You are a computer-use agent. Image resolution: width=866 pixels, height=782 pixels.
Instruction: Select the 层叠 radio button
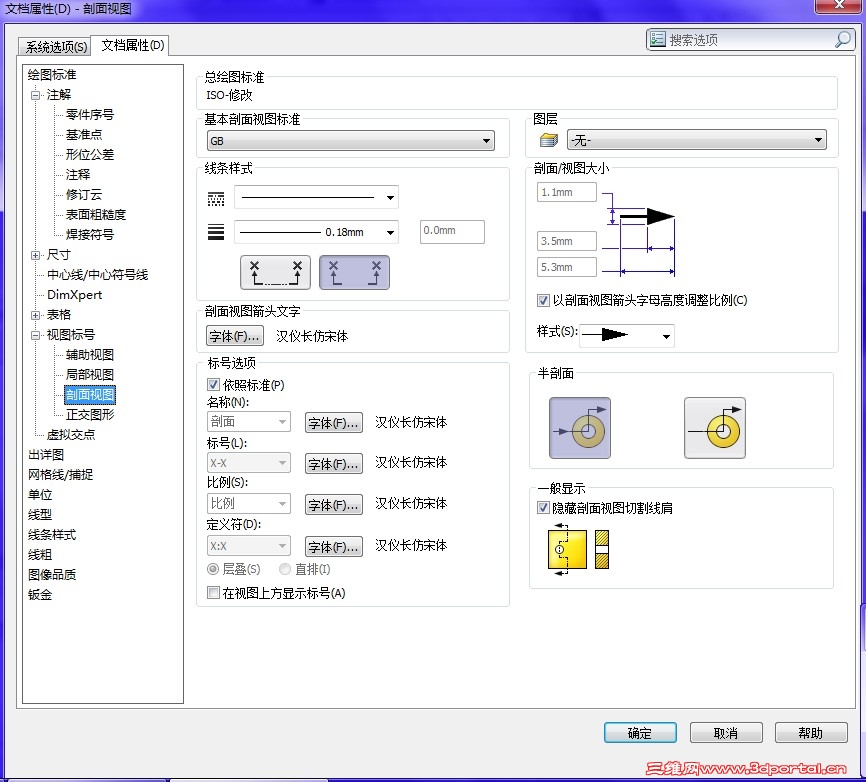pos(213,569)
